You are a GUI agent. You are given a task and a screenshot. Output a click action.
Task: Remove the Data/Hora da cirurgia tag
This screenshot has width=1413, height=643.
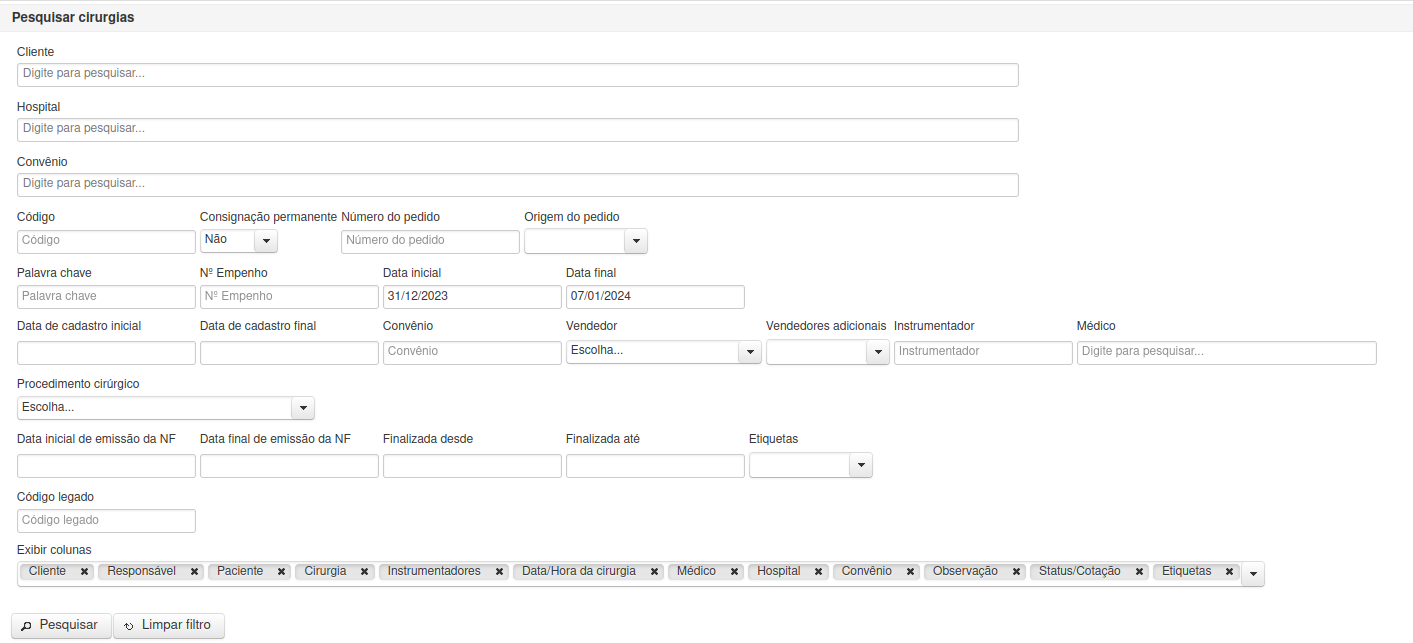[x=655, y=572]
